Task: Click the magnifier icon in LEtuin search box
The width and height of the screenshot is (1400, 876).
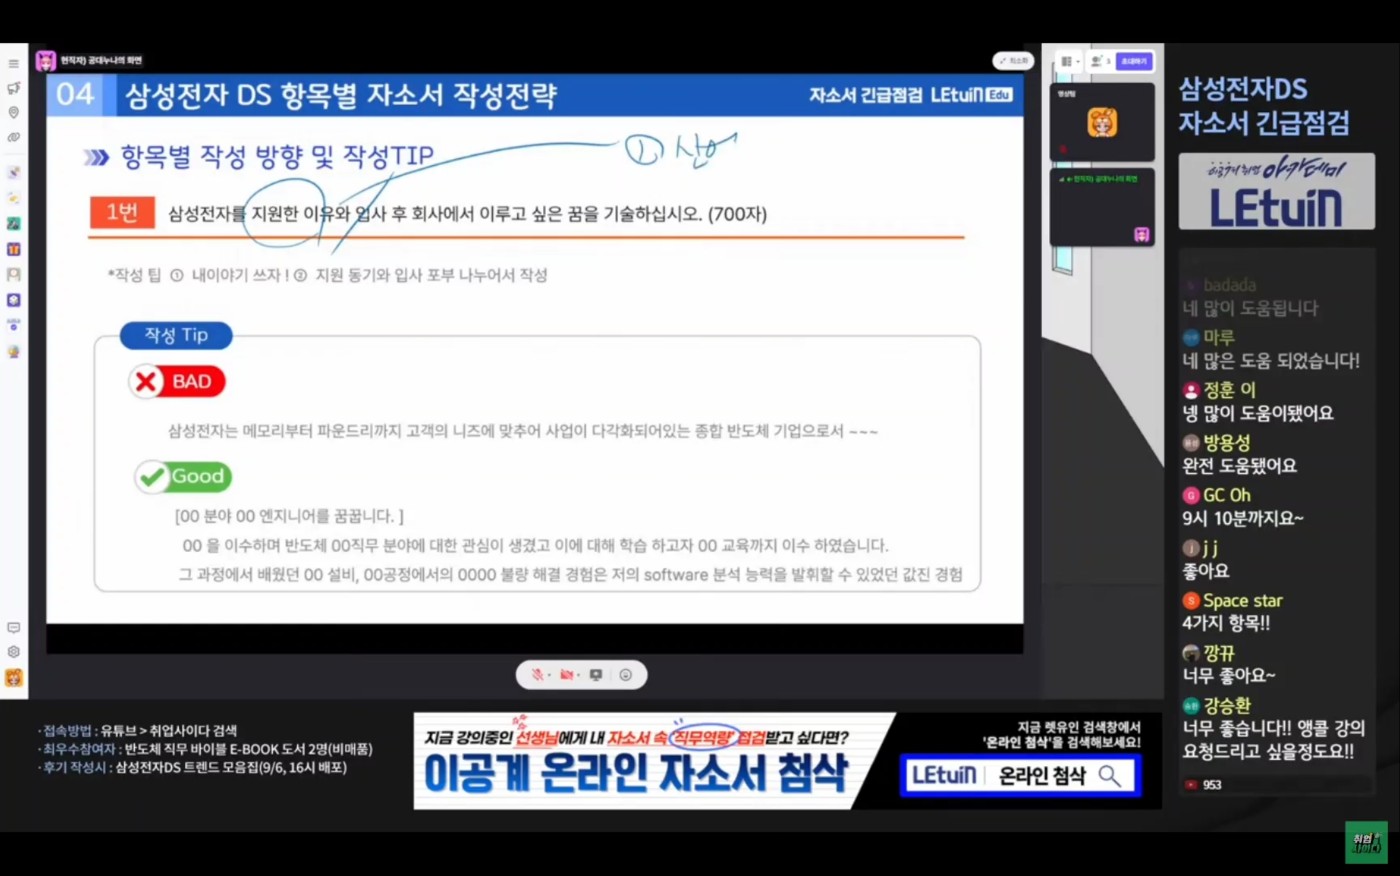Action: coord(1109,776)
